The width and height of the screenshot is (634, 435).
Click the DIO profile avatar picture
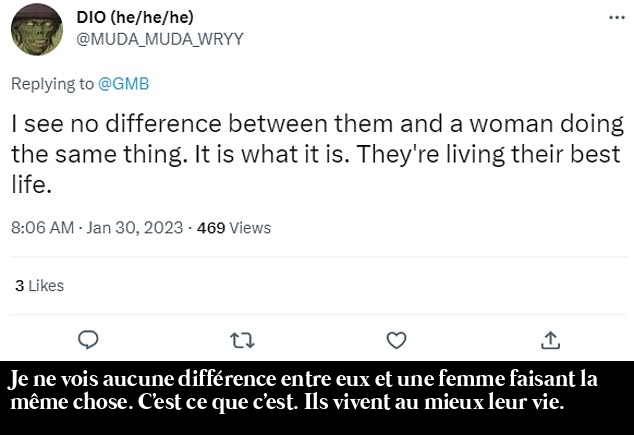click(37, 29)
